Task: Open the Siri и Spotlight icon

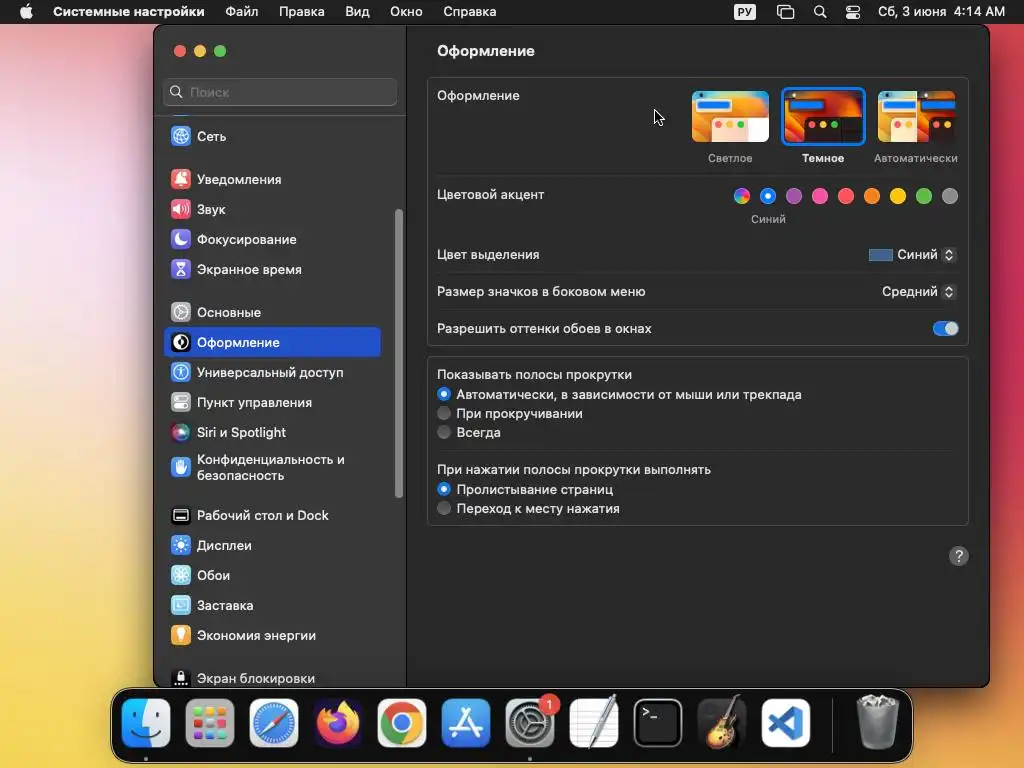Action: tap(181, 432)
